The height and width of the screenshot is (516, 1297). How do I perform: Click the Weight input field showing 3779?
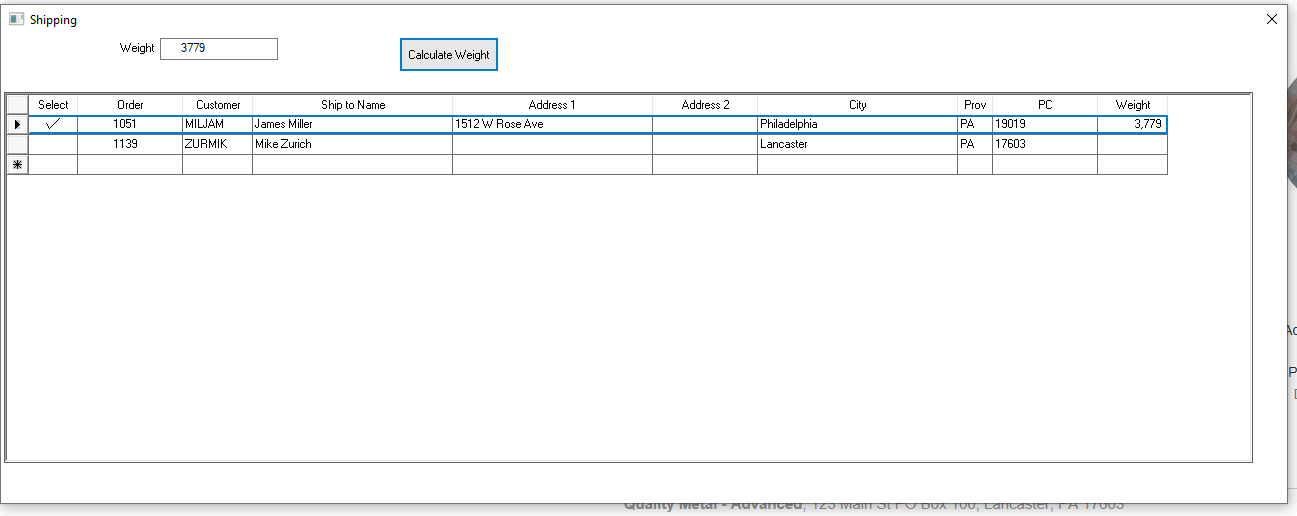tap(218, 48)
